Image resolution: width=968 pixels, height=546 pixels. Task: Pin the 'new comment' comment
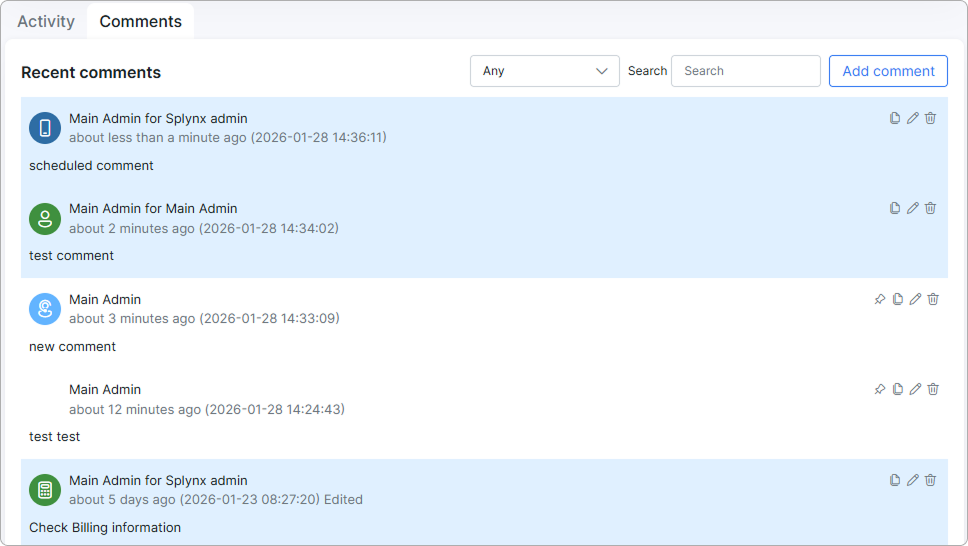coord(880,299)
